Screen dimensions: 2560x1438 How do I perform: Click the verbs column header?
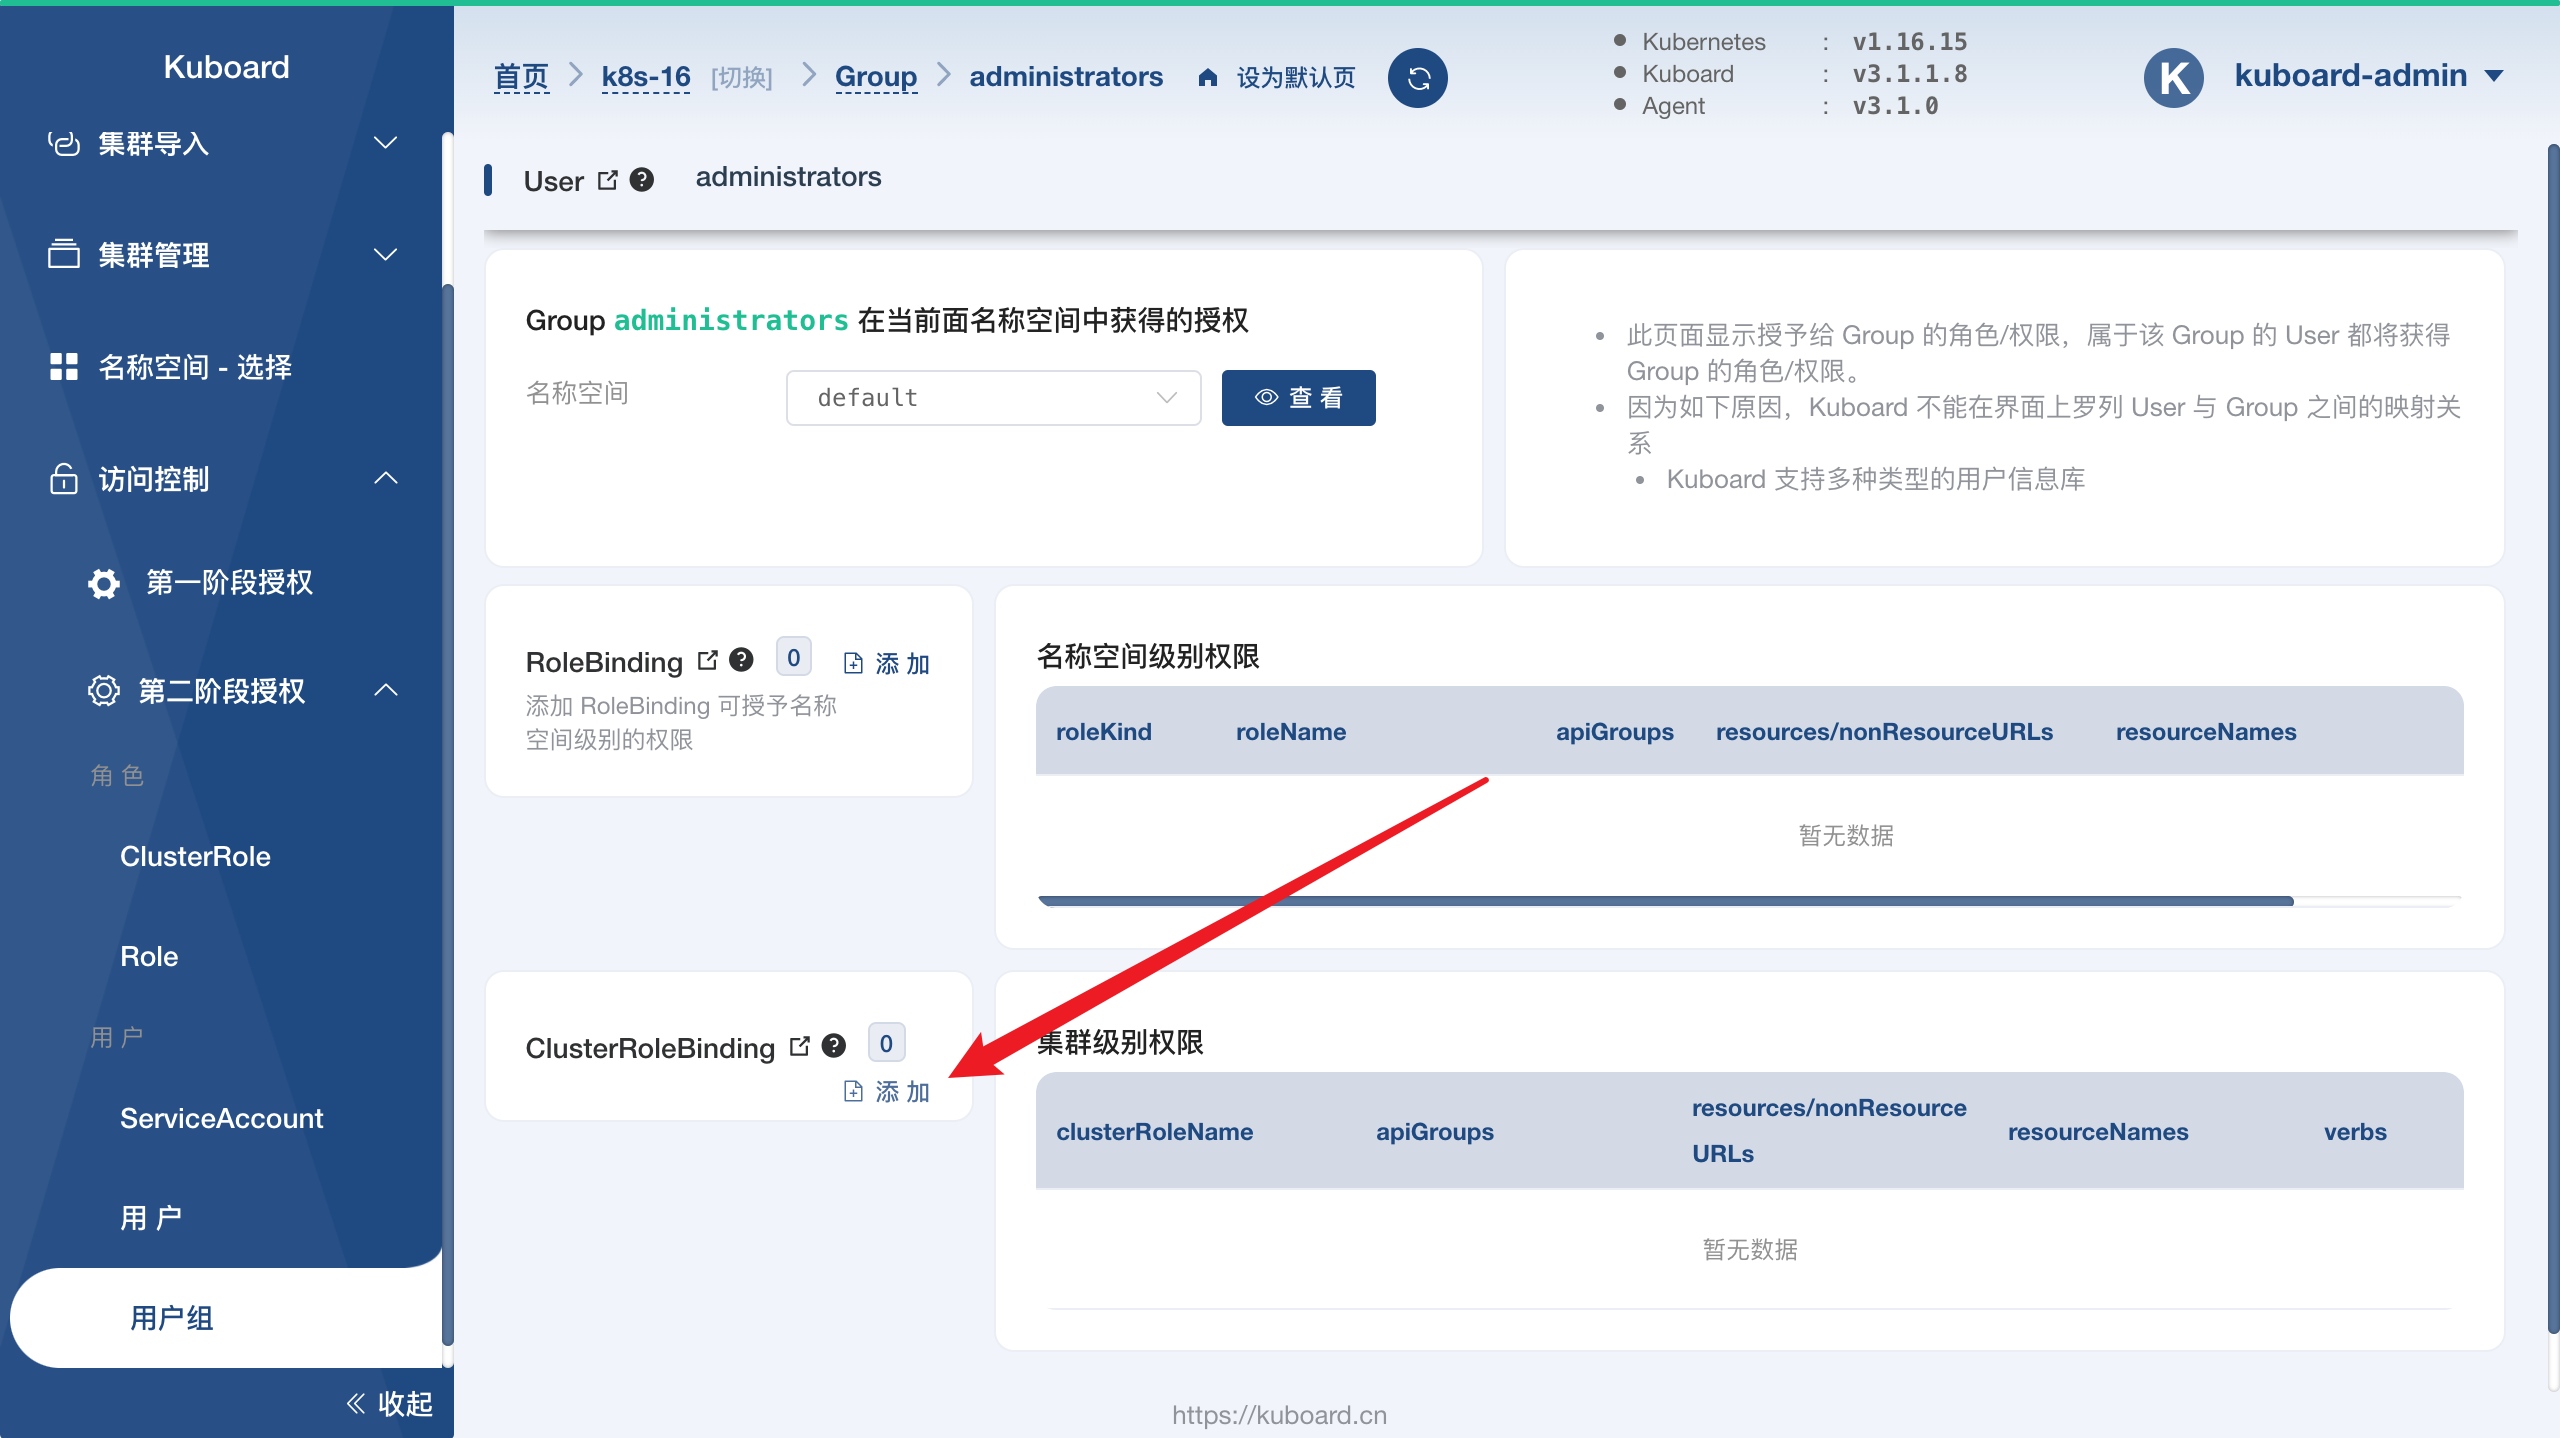coord(2355,1131)
